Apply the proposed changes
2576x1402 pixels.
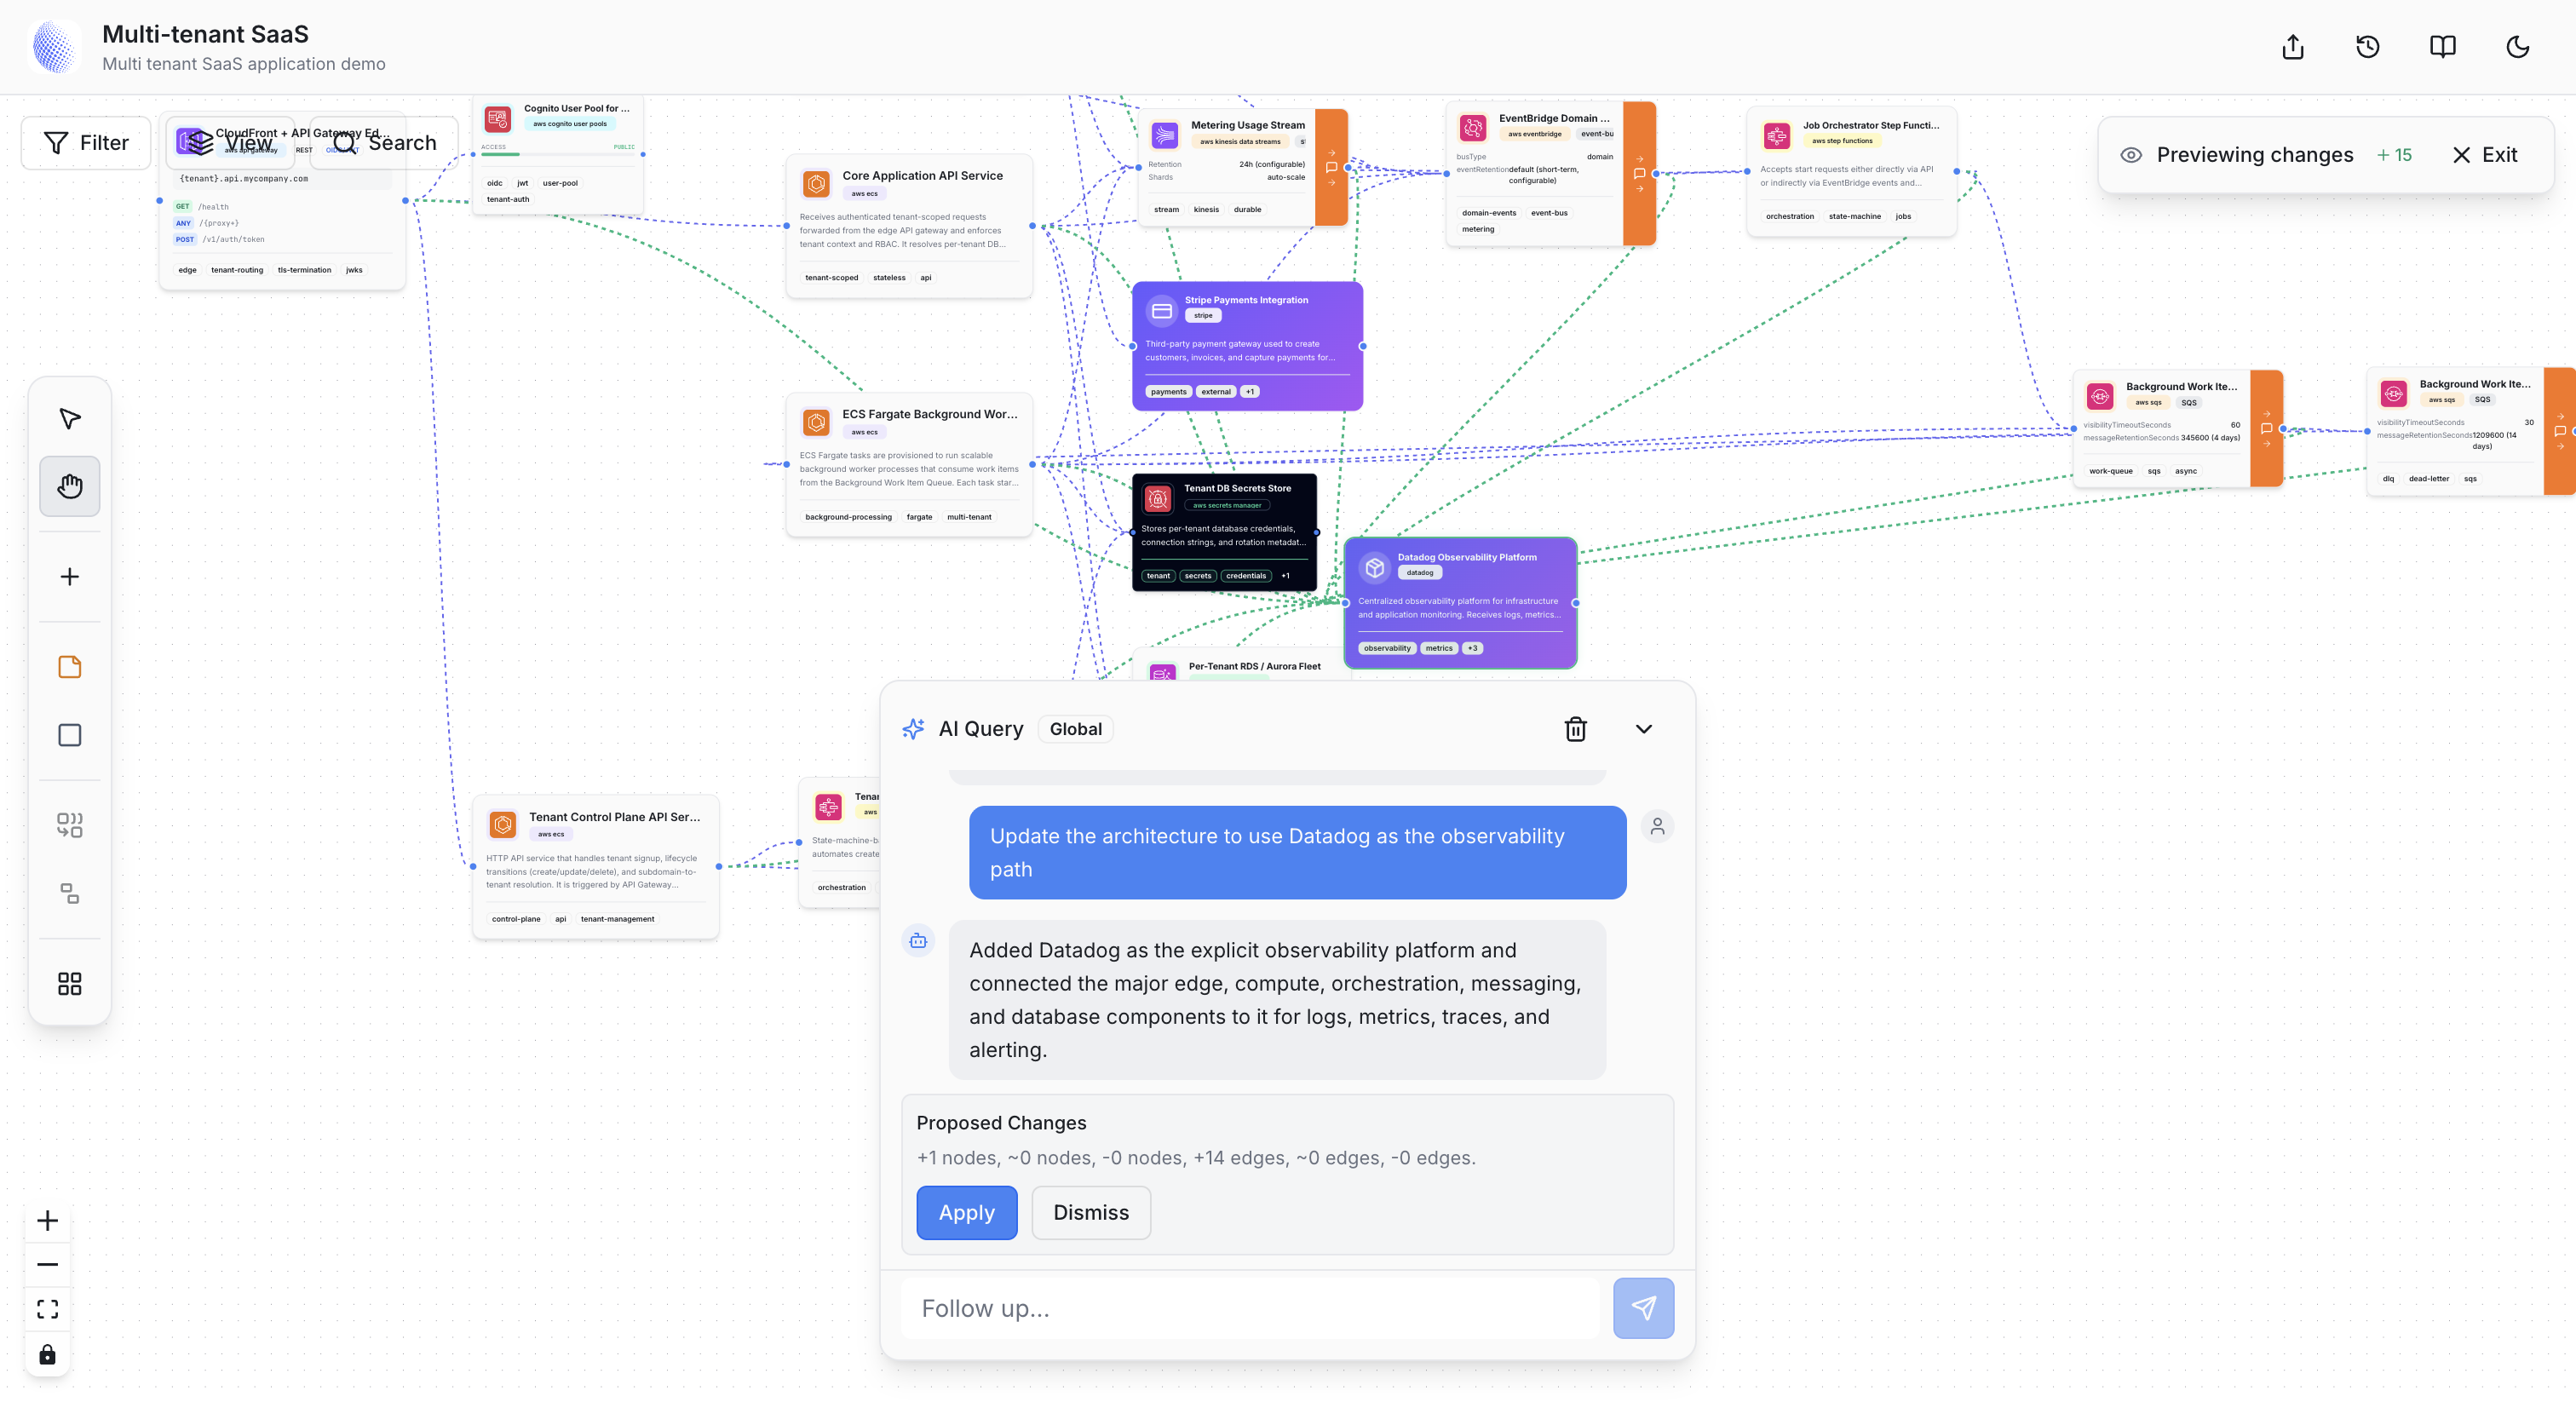pyautogui.click(x=966, y=1212)
